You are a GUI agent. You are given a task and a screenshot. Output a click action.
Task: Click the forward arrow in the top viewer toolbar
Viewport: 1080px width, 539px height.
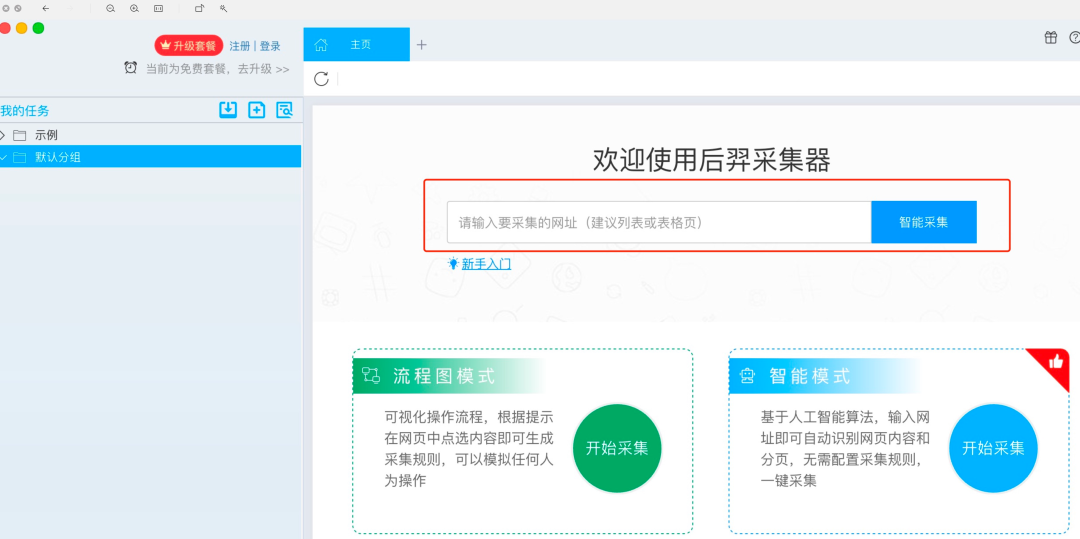70,8
